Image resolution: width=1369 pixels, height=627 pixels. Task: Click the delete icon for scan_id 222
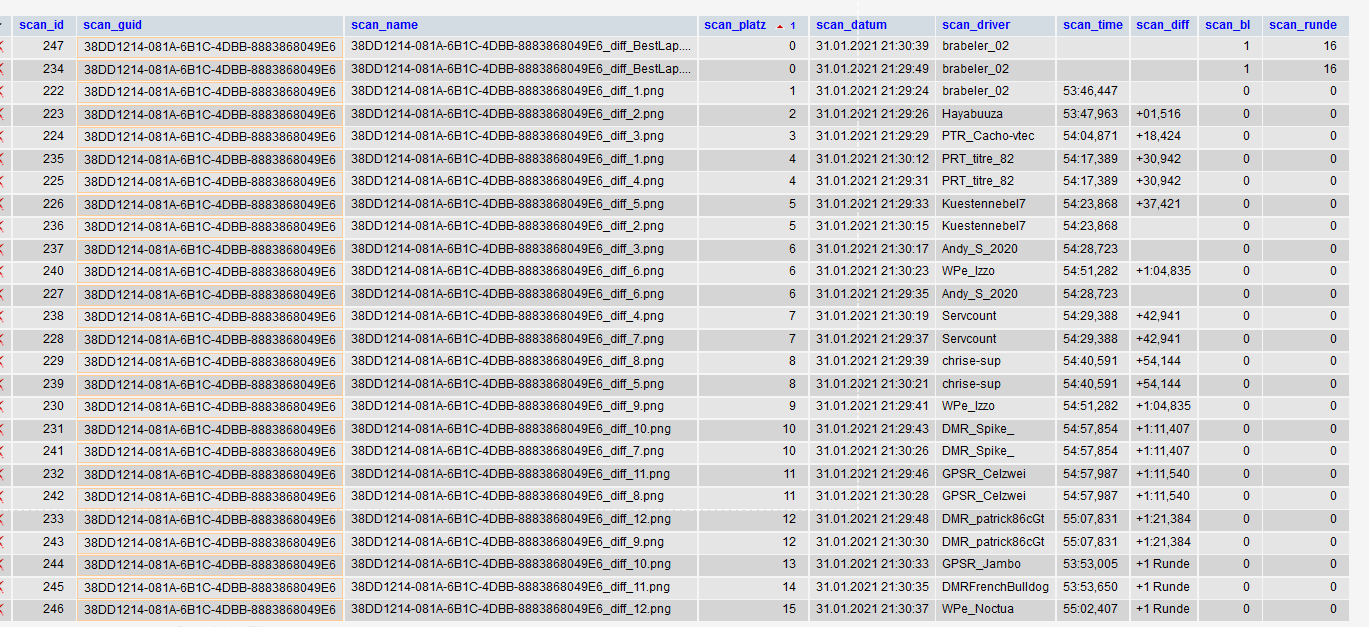[2, 91]
